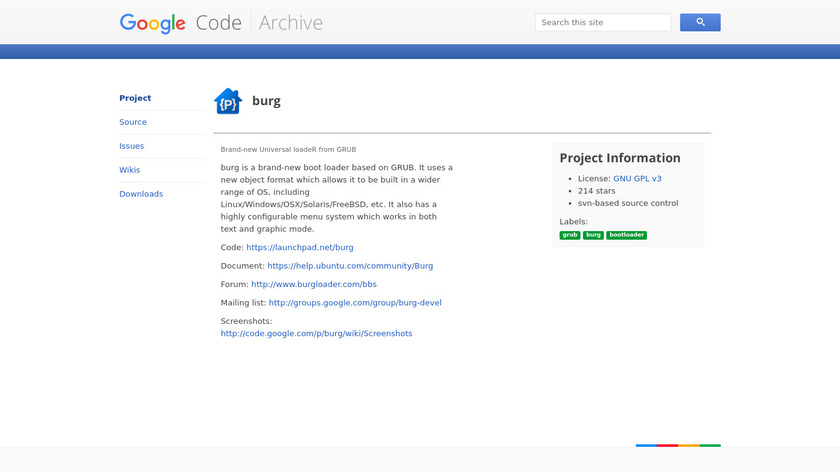Open the Issues sidebar item

(131, 146)
